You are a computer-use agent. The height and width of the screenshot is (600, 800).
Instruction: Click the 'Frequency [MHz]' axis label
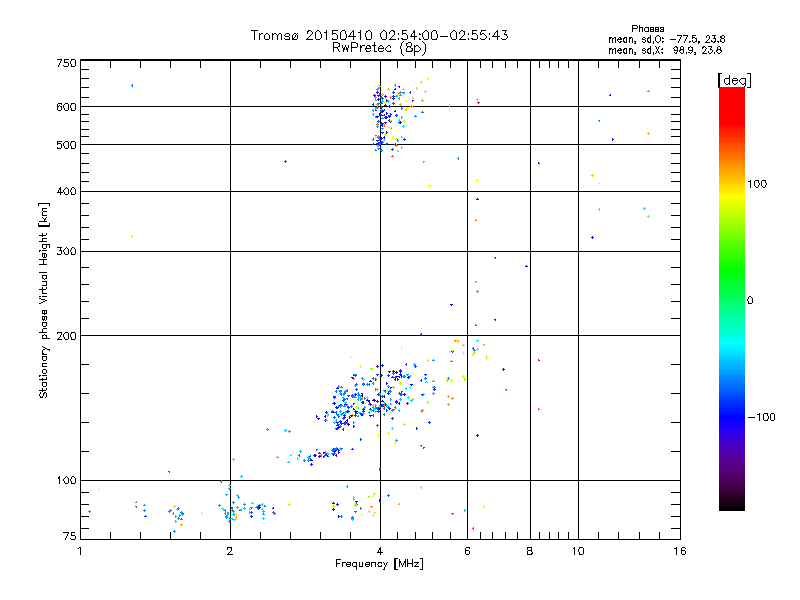tap(379, 564)
